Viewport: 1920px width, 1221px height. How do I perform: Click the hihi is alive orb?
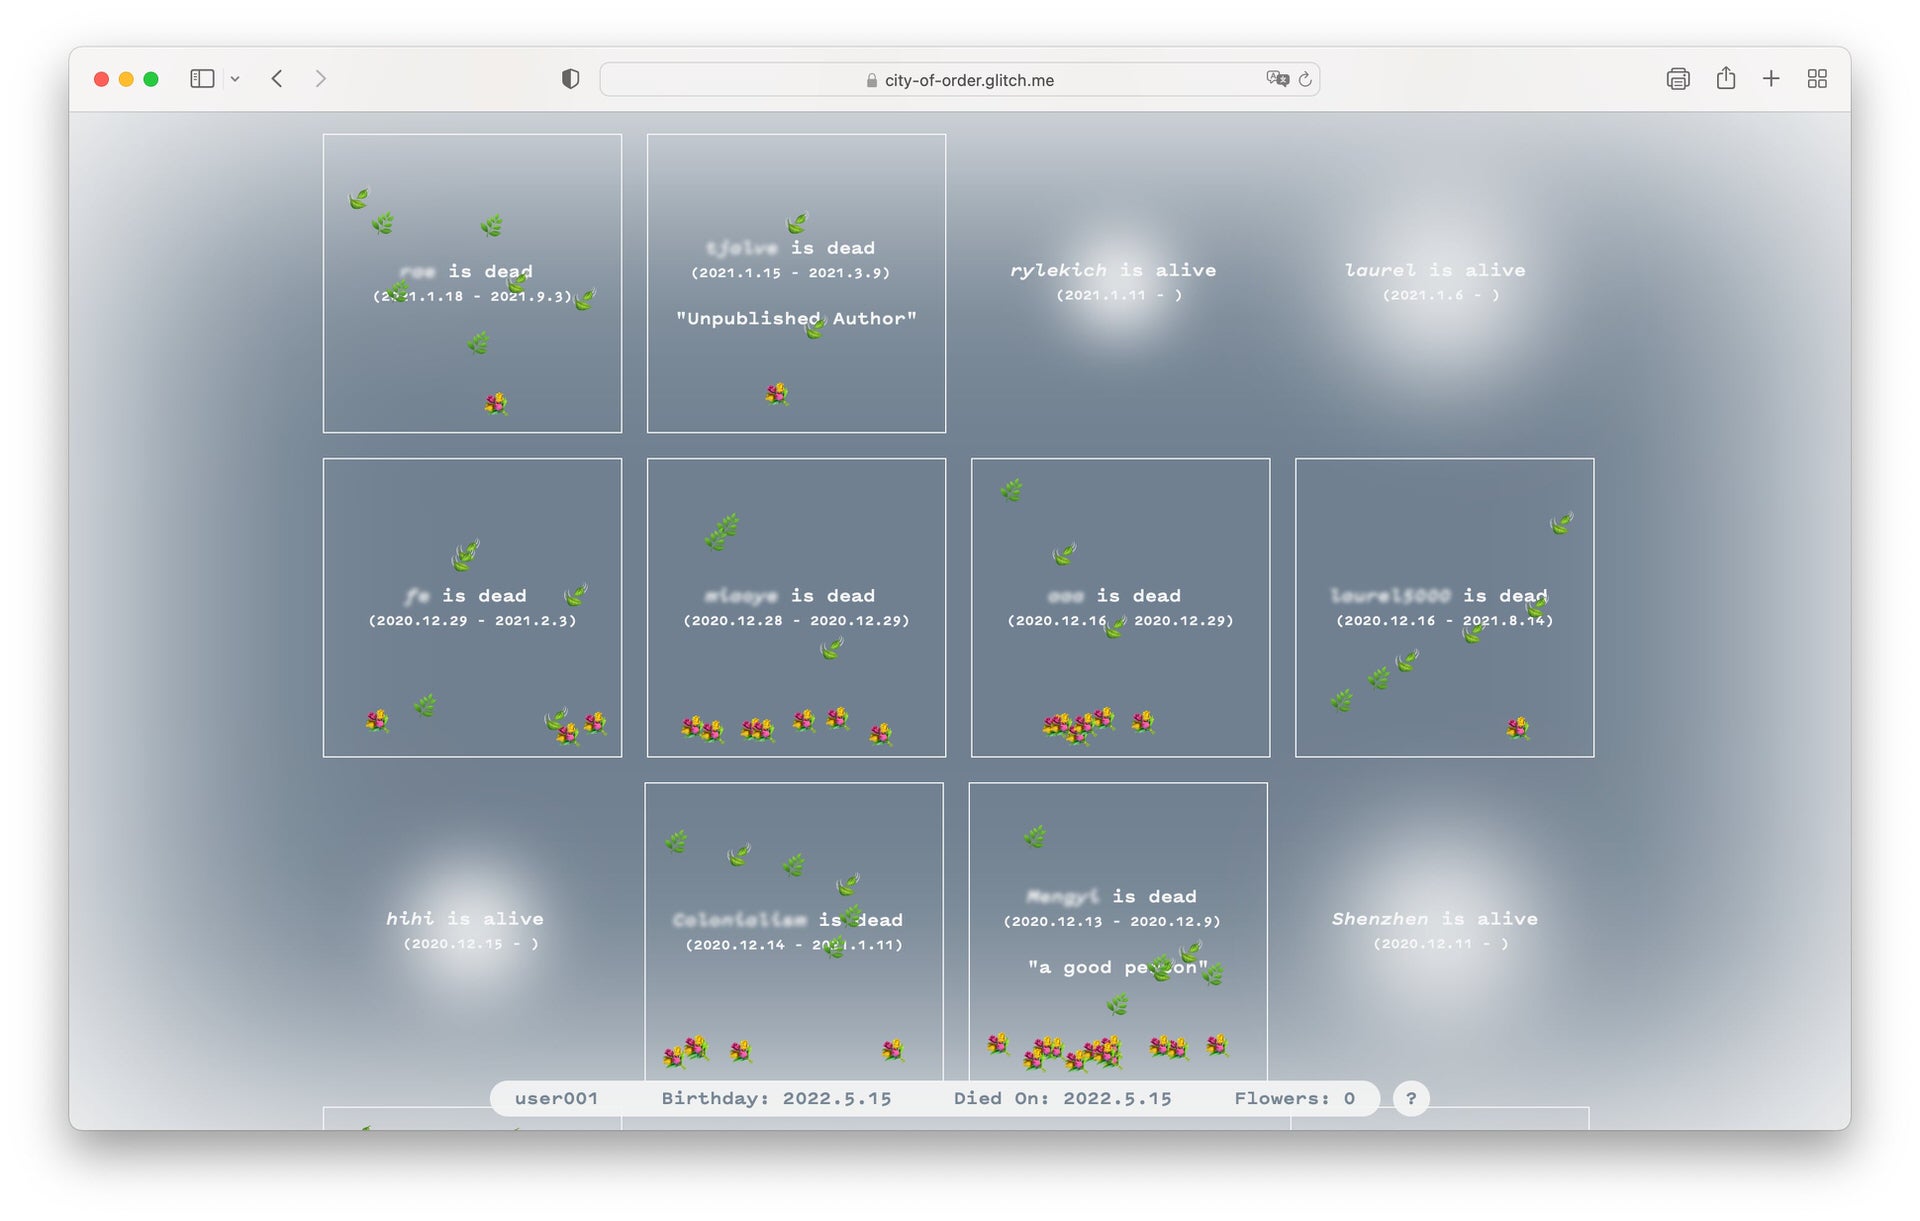pos(465,928)
